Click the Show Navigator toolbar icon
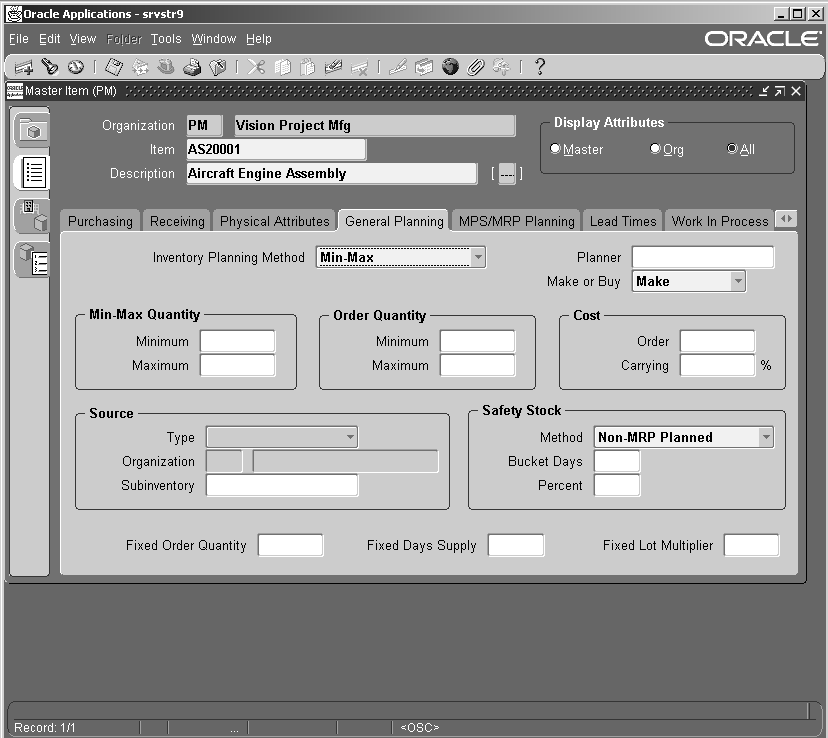The image size is (828, 738). click(x=76, y=67)
